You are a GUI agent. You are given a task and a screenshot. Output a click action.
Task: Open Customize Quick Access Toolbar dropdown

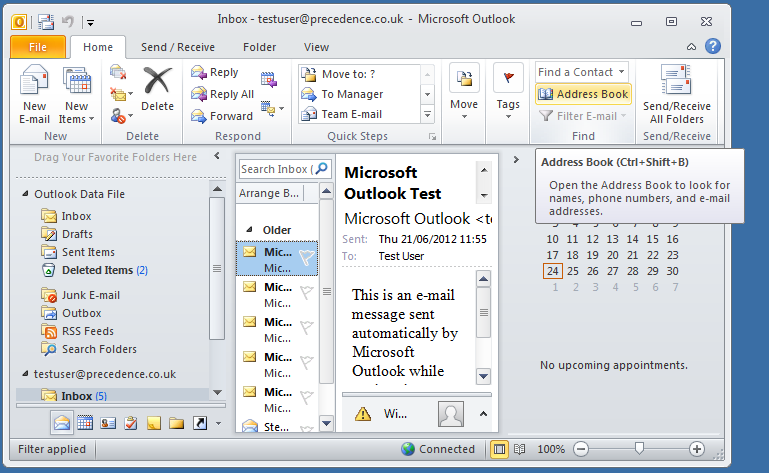click(91, 22)
